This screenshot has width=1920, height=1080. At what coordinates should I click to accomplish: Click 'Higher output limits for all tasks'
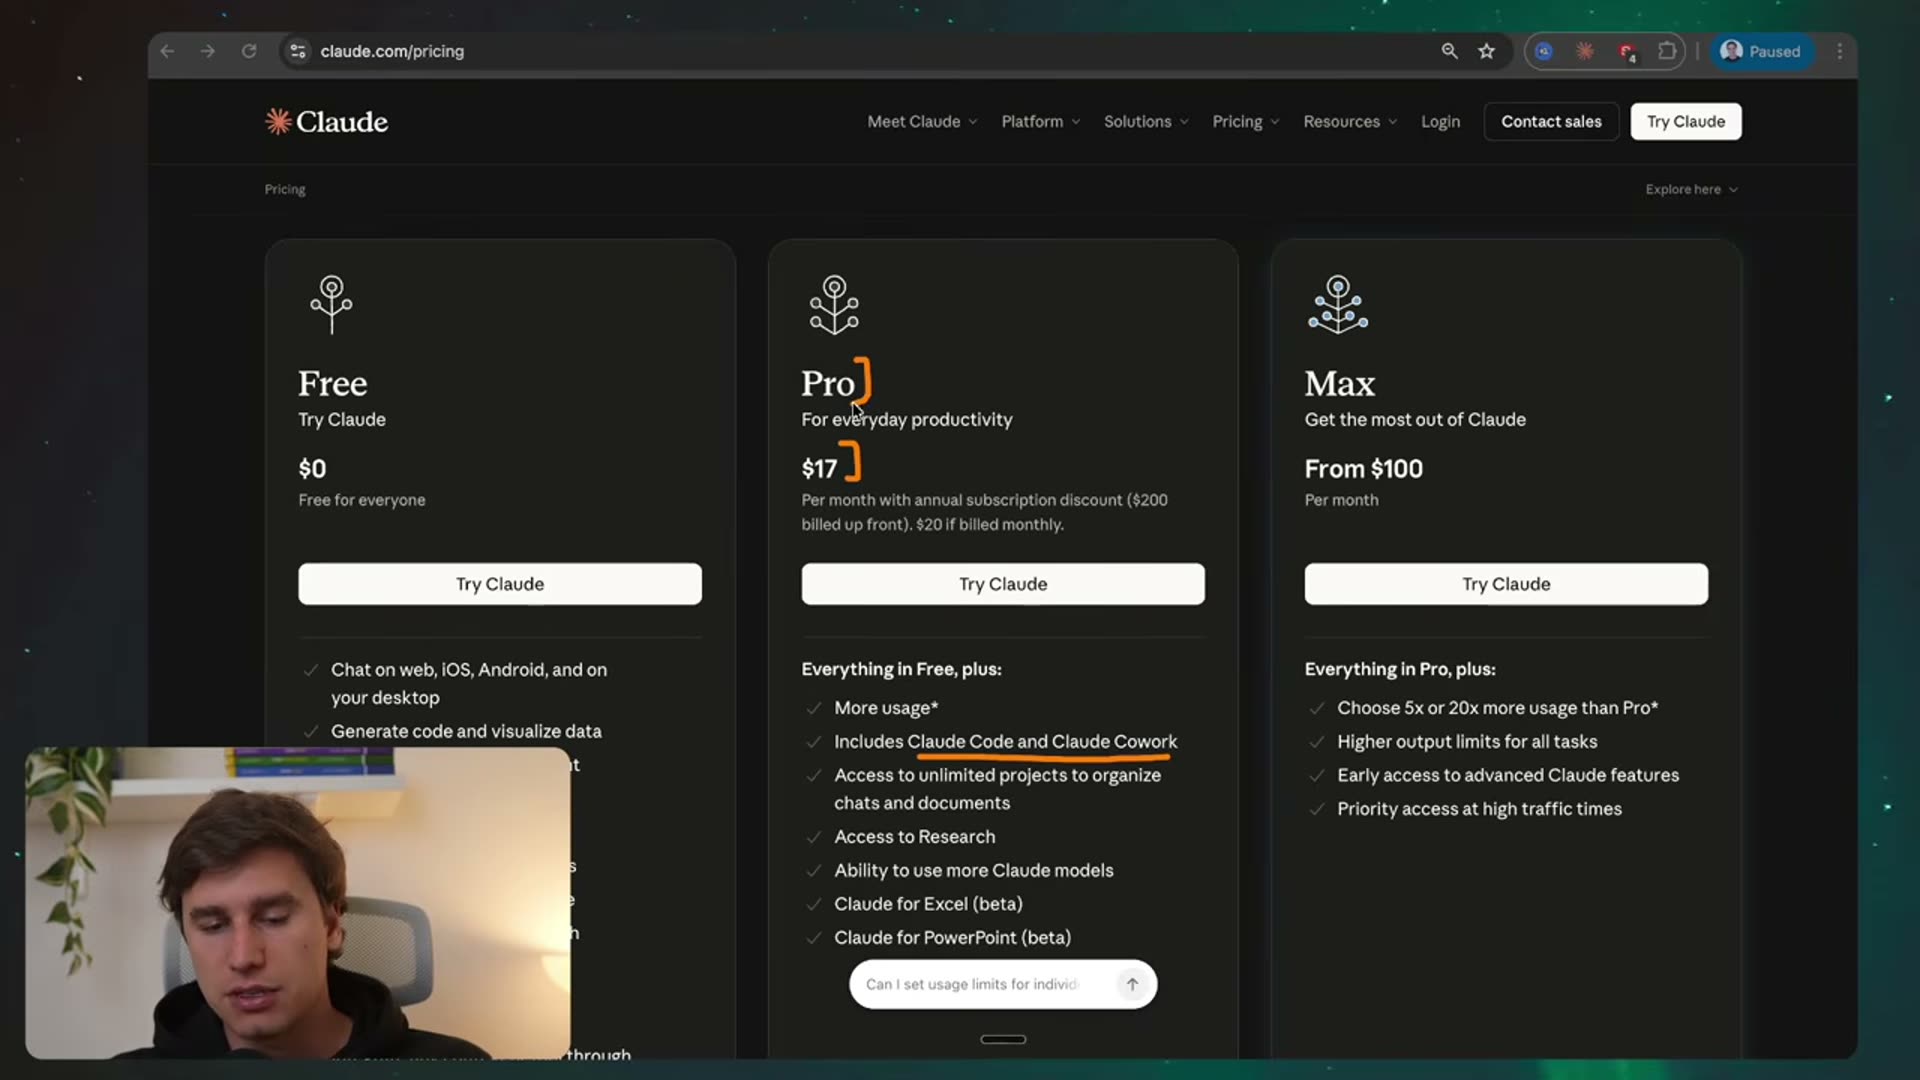tap(1467, 741)
